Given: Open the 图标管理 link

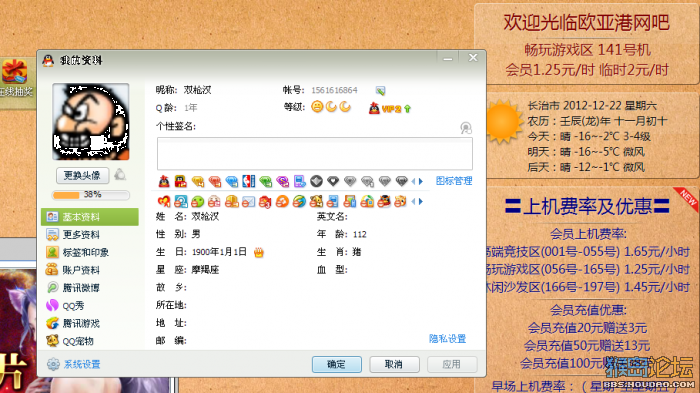Looking at the screenshot, I should click(x=454, y=181).
